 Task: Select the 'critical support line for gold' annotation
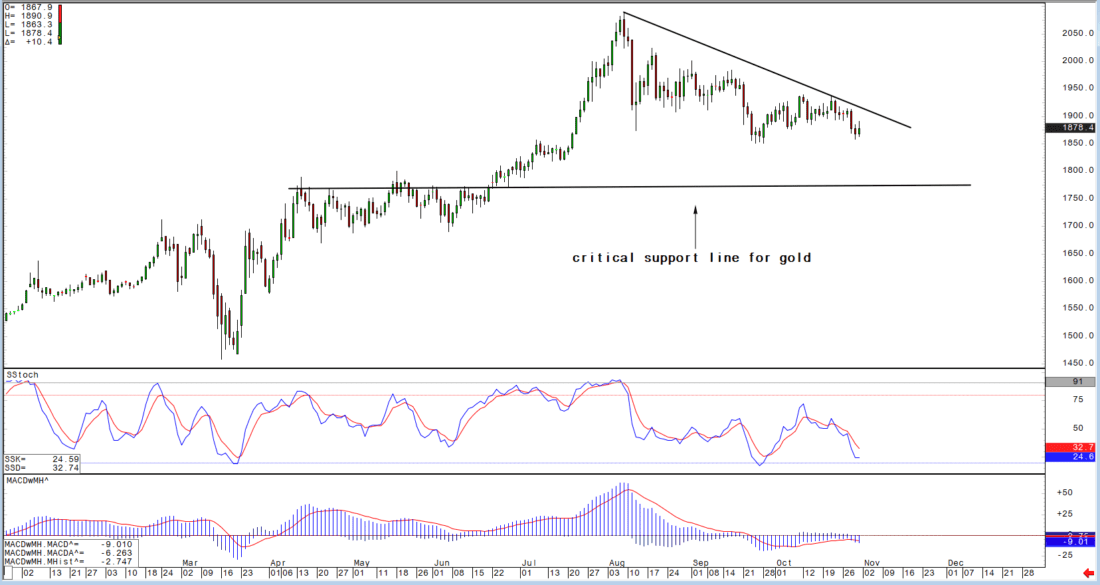(692, 258)
